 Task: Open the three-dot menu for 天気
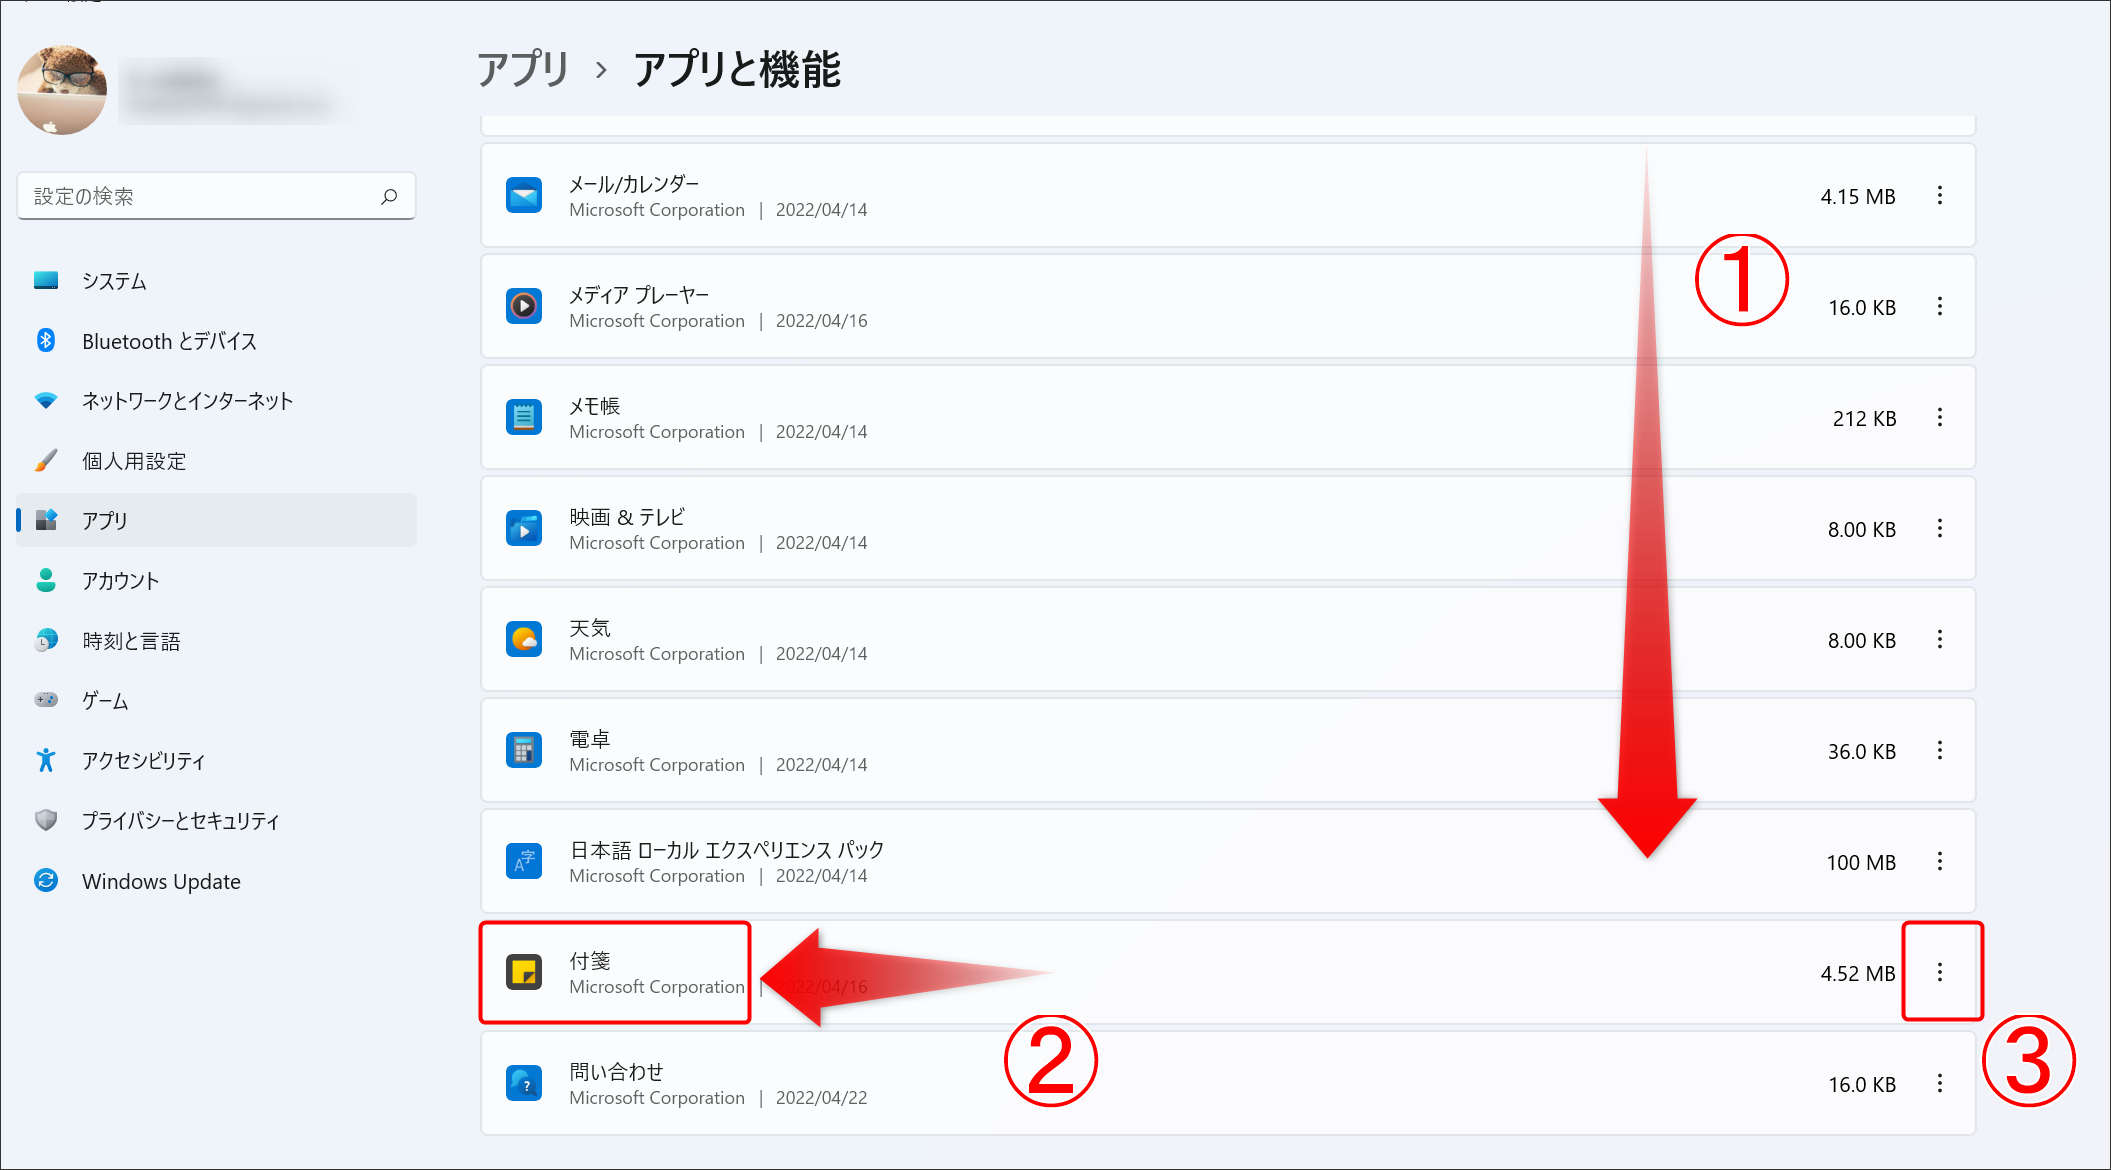[1939, 640]
